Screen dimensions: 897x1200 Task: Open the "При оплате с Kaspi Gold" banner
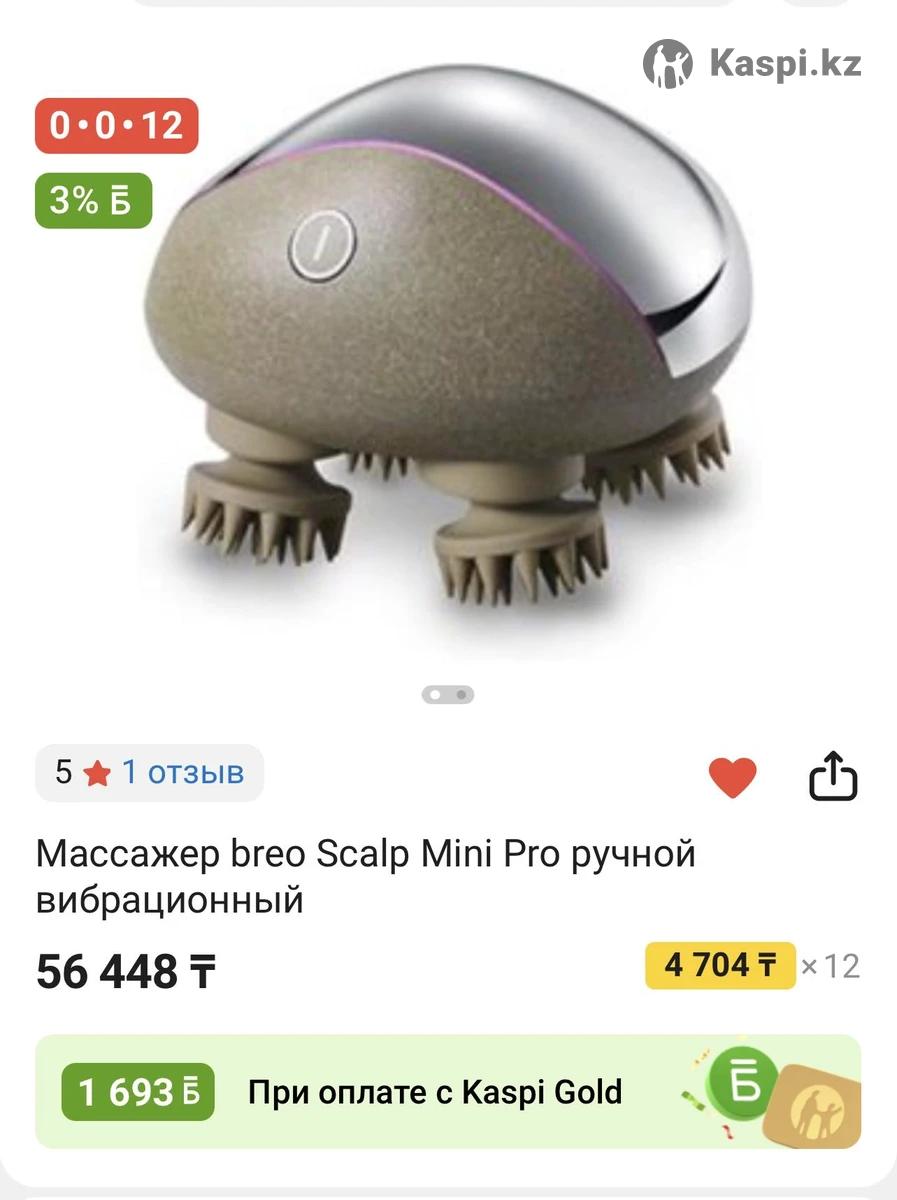click(x=448, y=1092)
